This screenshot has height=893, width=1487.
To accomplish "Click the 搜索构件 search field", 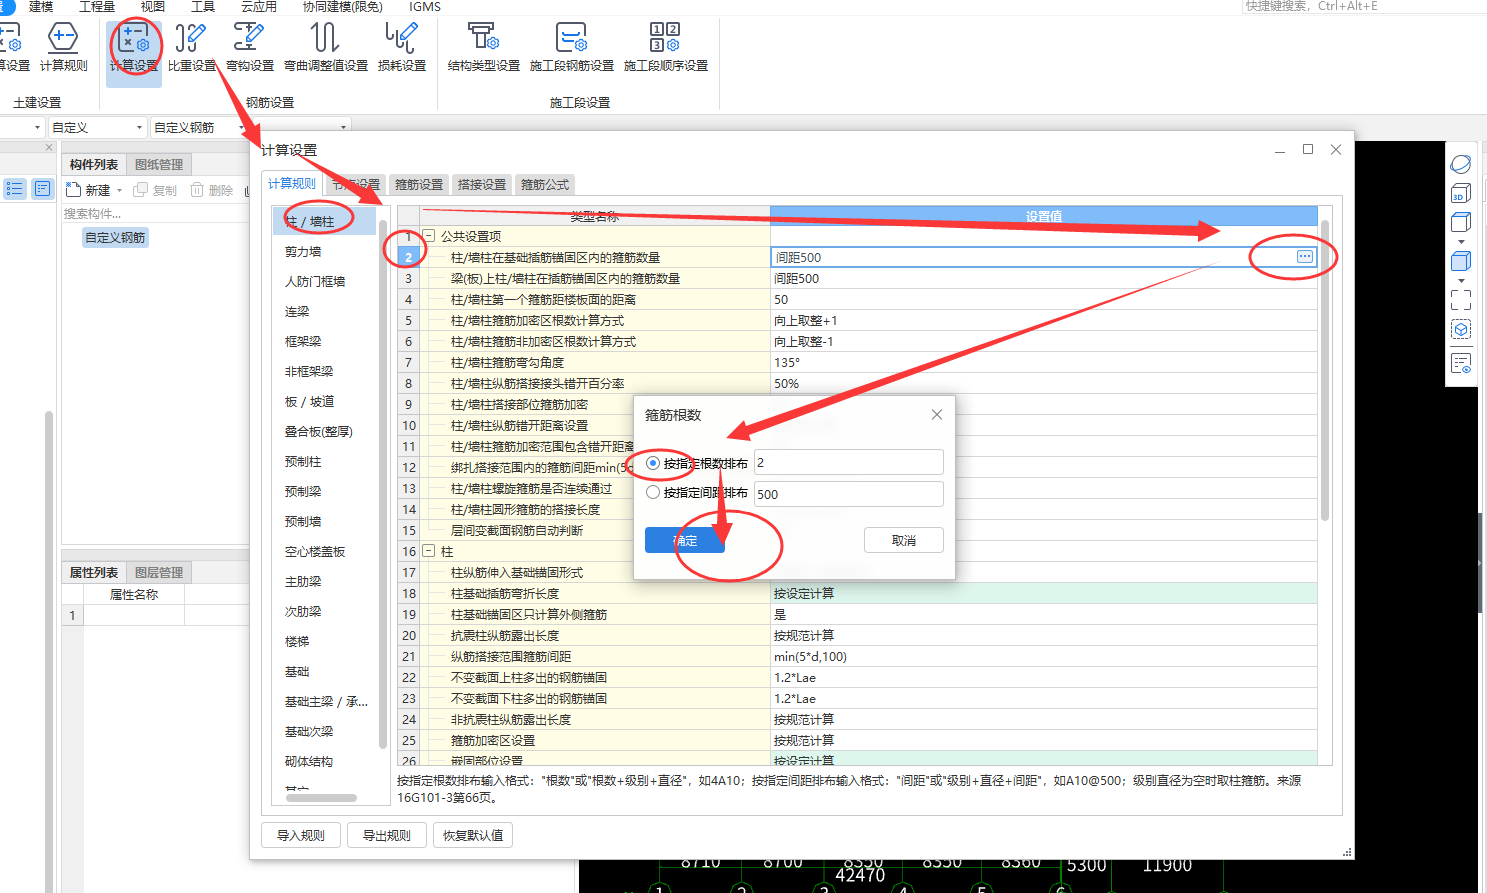I will coord(155,214).
